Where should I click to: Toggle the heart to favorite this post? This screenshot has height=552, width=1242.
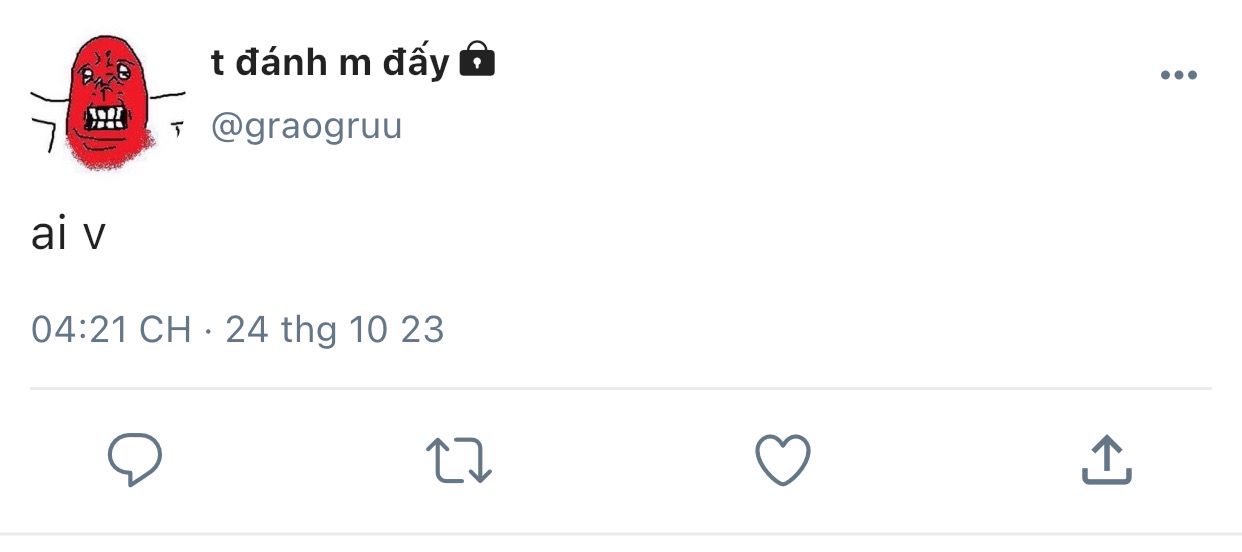pos(782,461)
